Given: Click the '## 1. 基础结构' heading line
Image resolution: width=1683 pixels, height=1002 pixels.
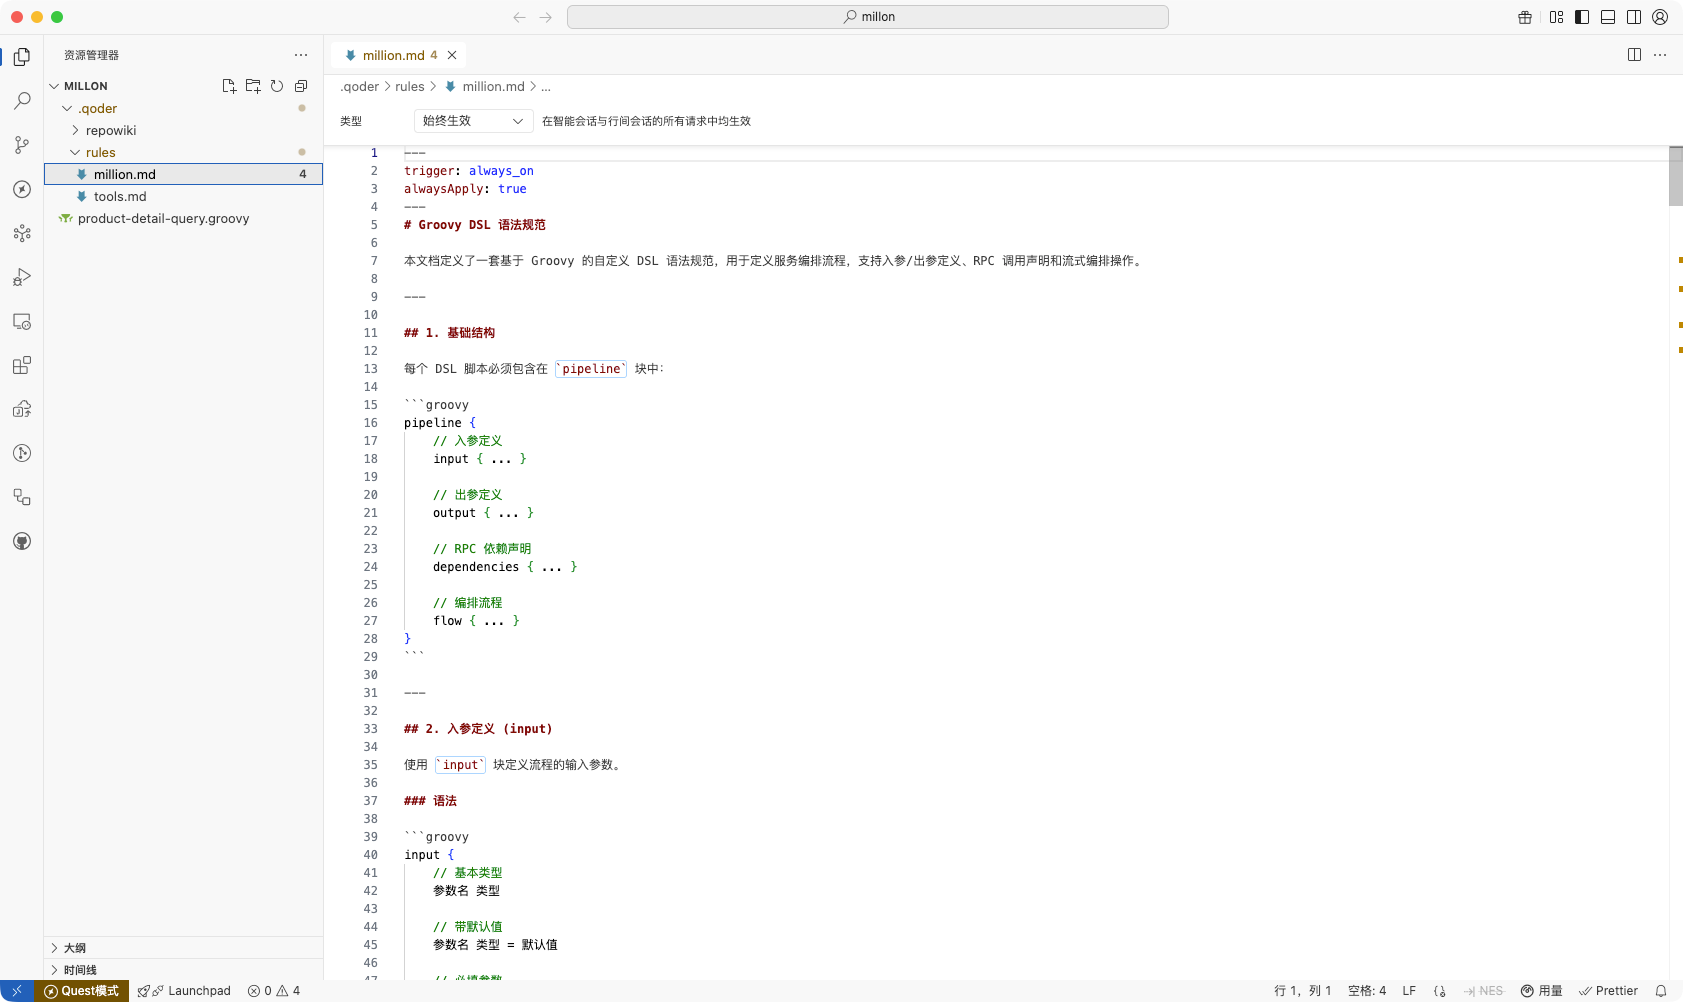Looking at the screenshot, I should (x=449, y=333).
